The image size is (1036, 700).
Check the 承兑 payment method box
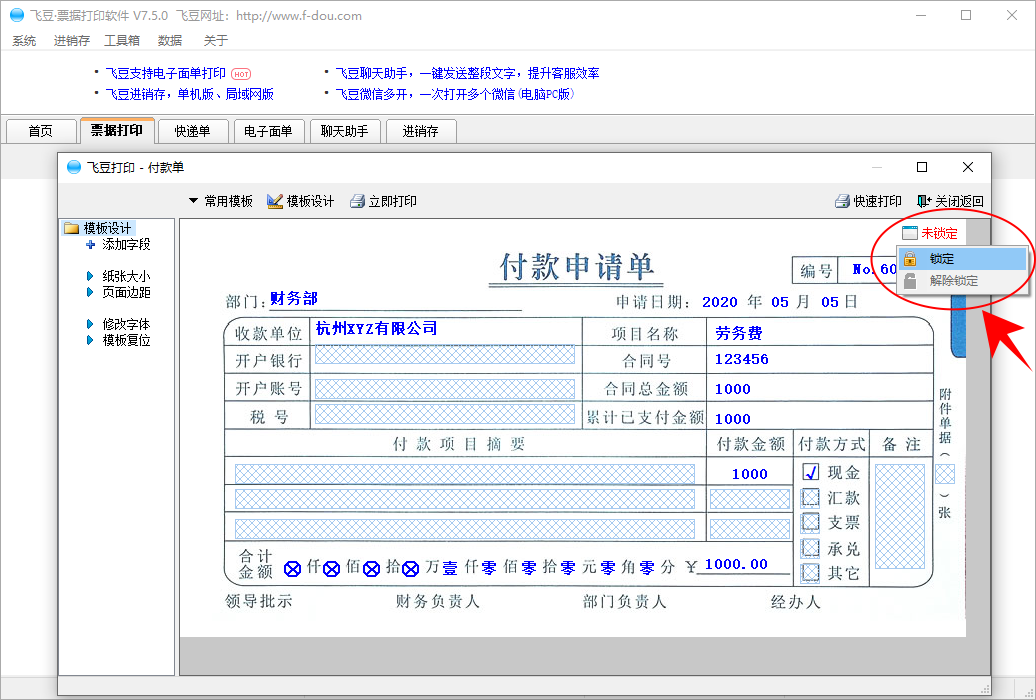(x=811, y=548)
